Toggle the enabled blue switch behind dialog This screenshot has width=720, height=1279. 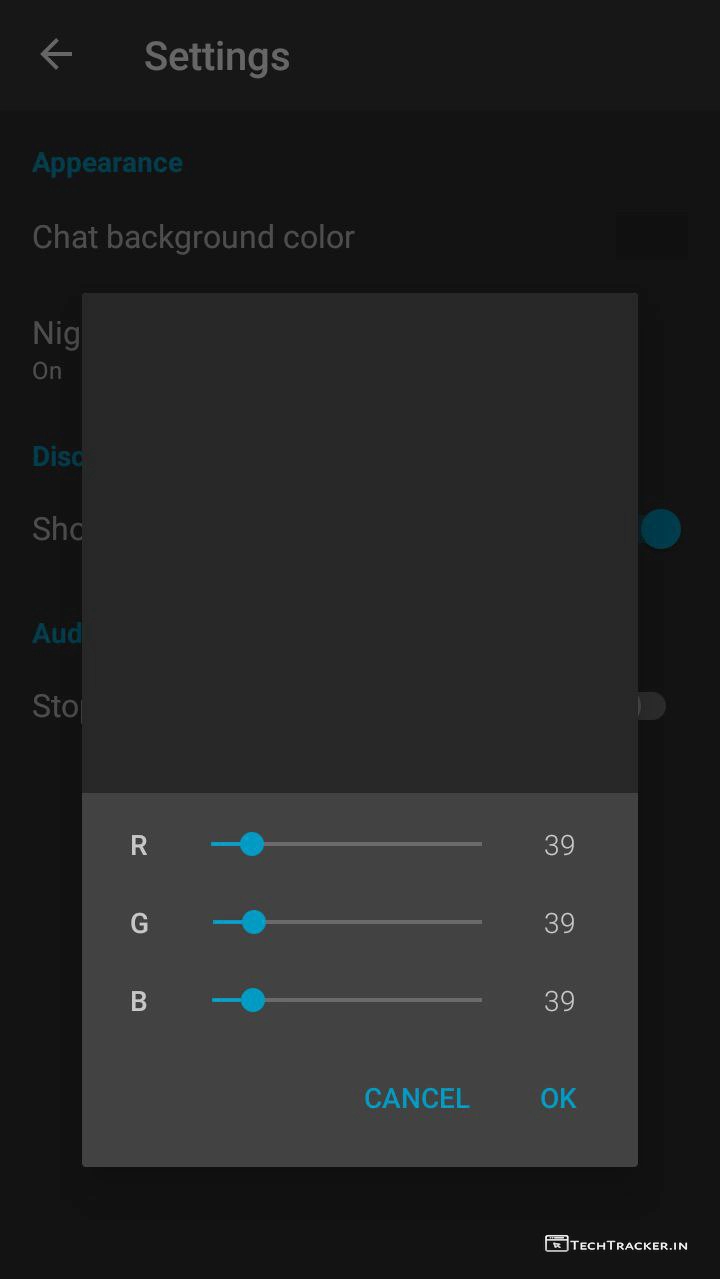[660, 529]
